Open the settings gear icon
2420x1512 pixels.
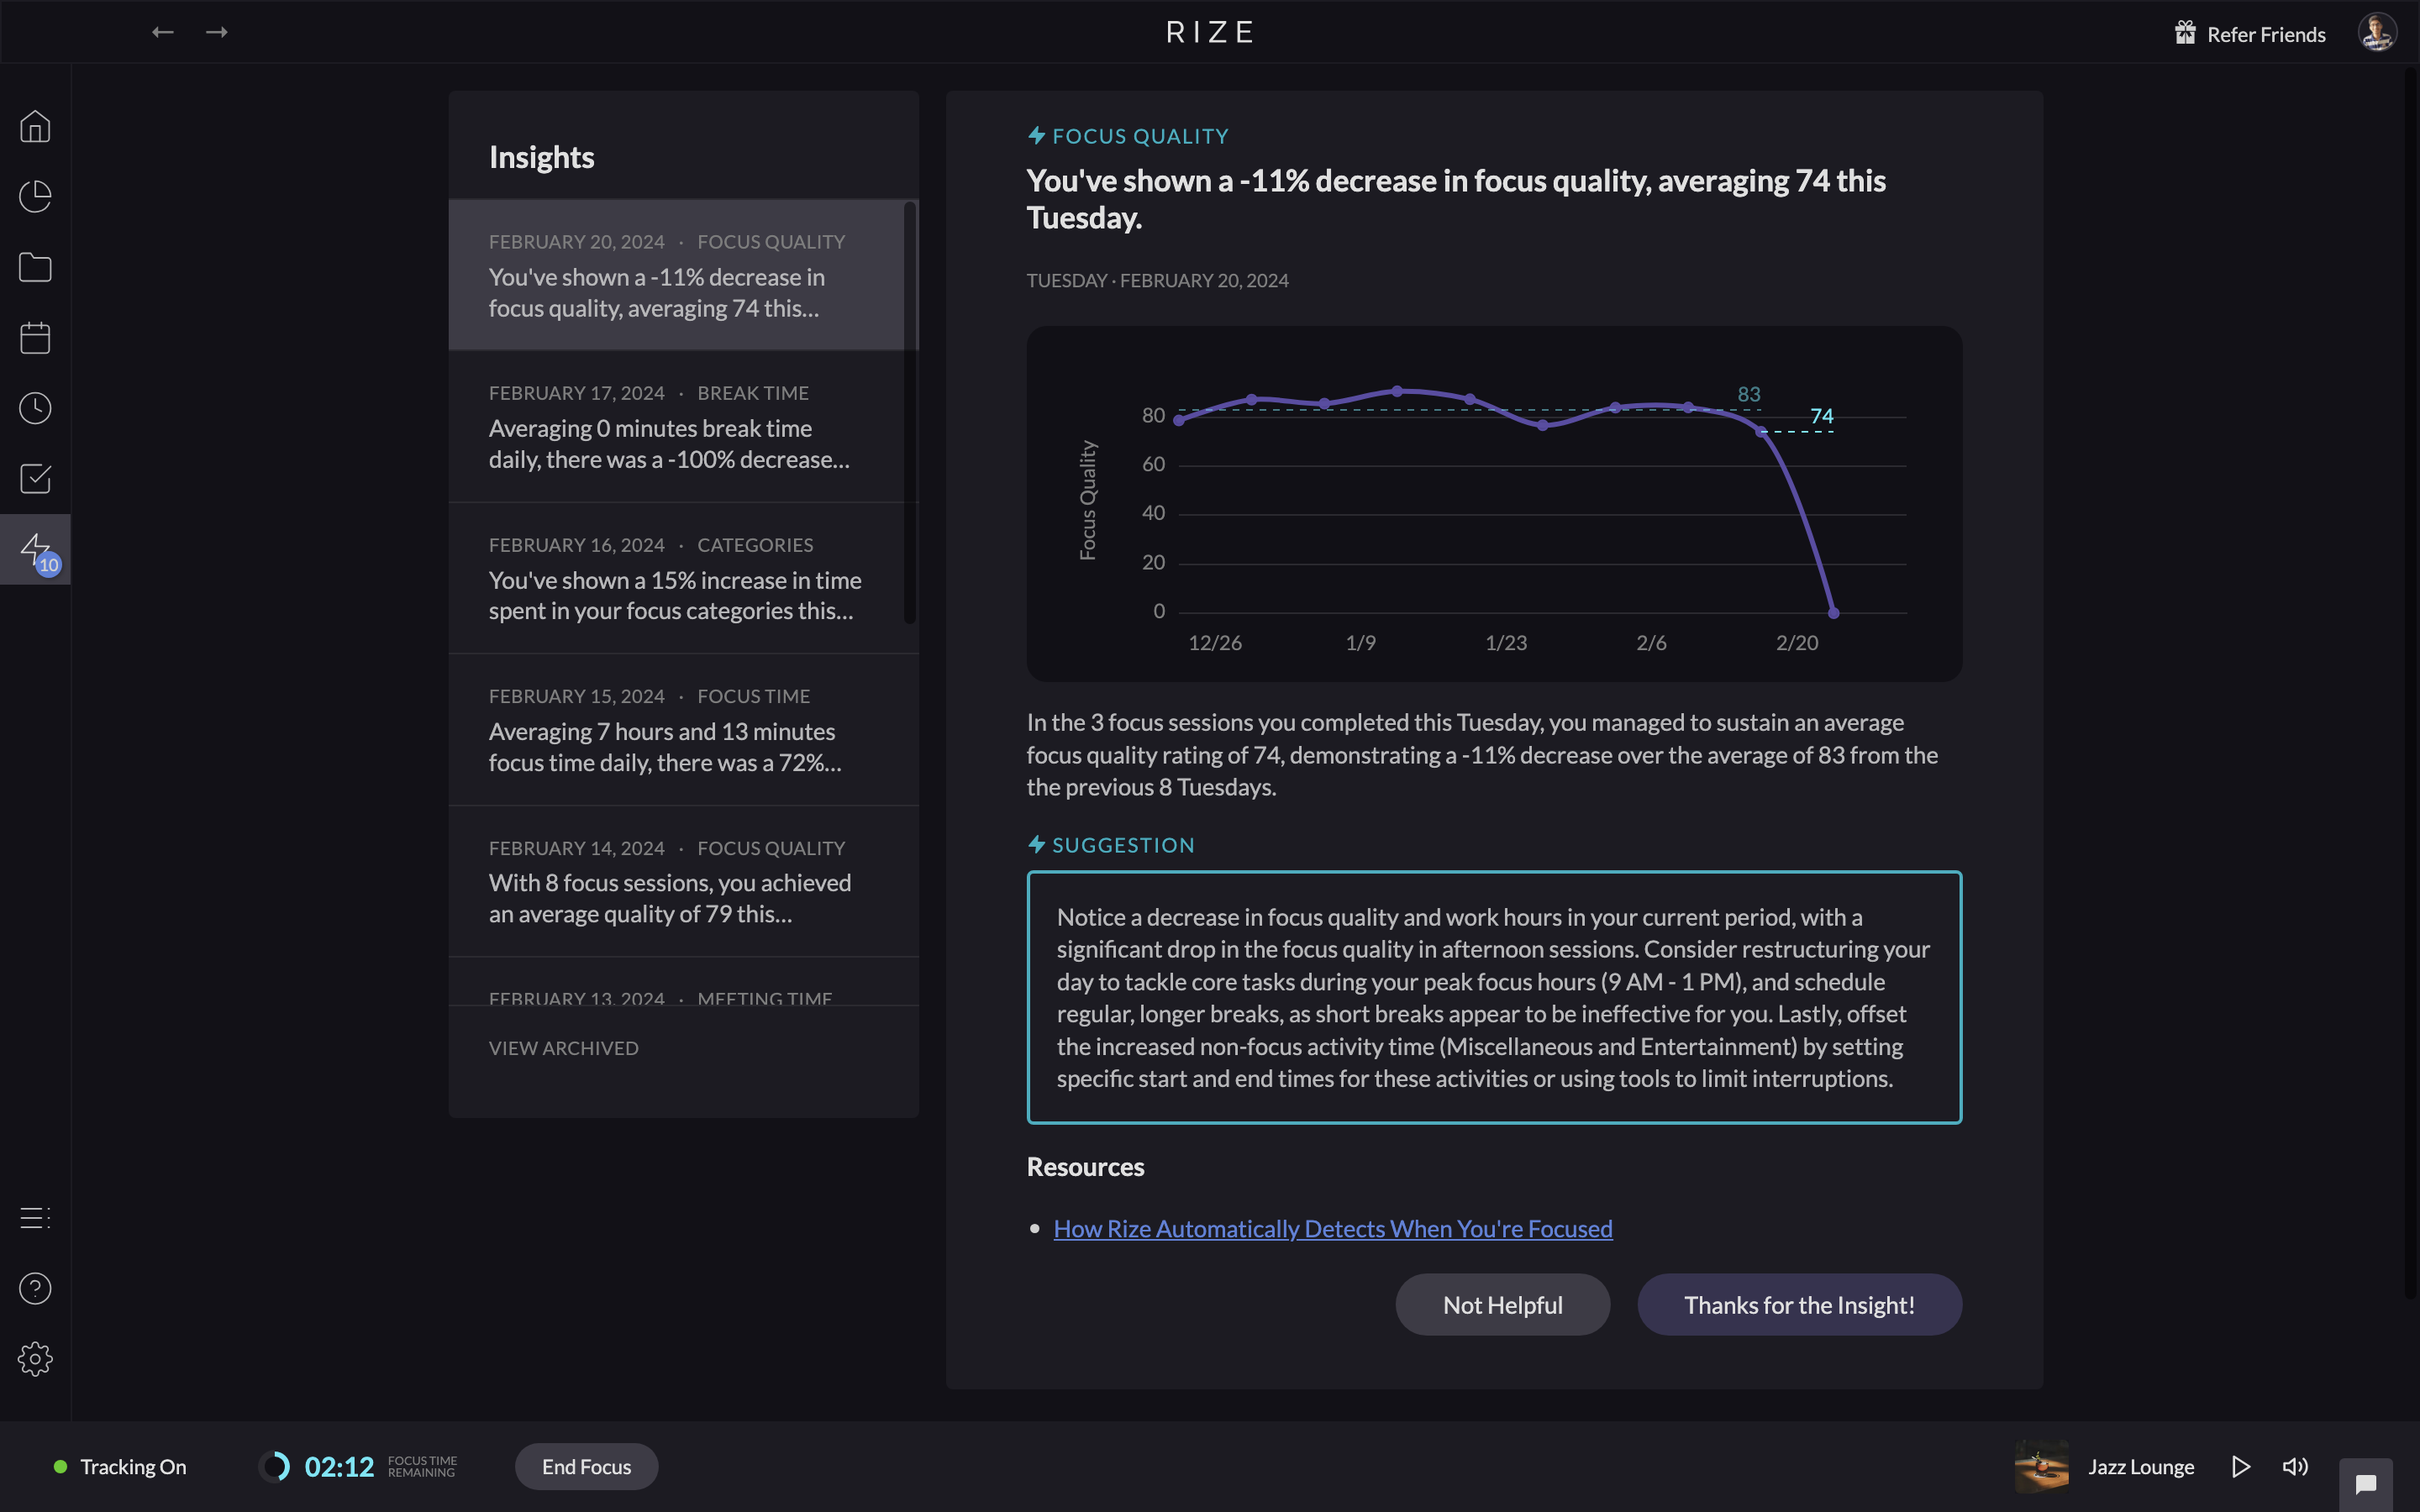35,1358
